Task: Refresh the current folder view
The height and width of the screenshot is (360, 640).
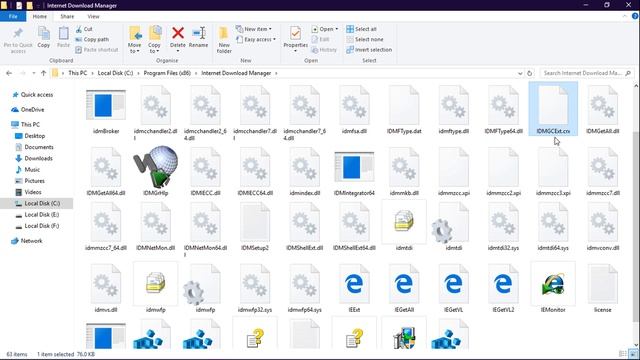Action: tap(529, 73)
